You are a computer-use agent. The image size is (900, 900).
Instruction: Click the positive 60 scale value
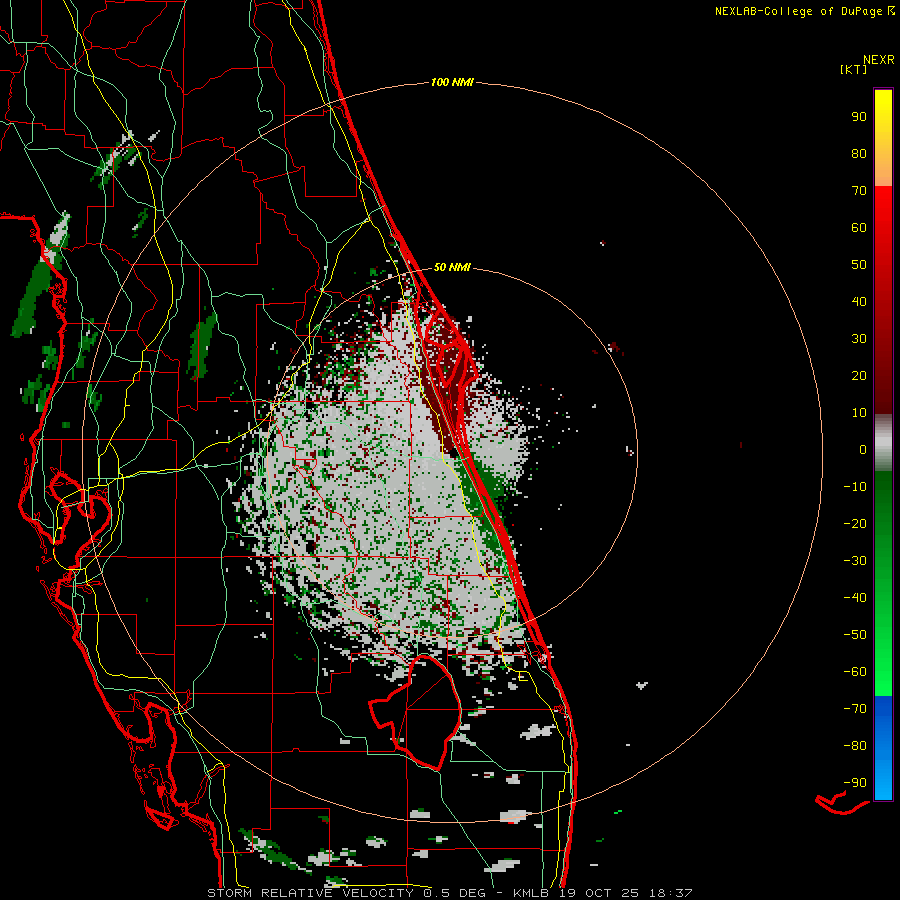[x=859, y=227]
